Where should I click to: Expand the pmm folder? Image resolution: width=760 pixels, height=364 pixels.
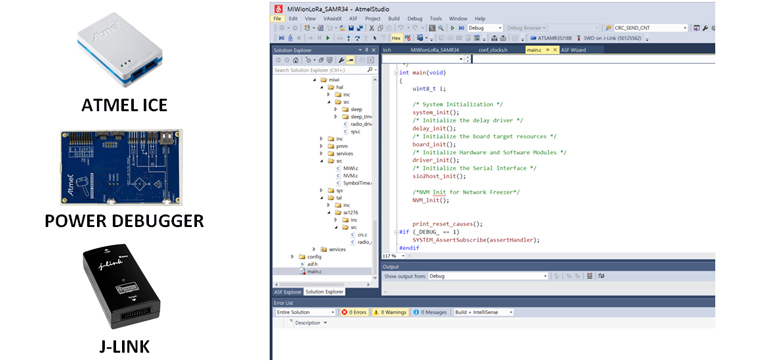[x=321, y=146]
